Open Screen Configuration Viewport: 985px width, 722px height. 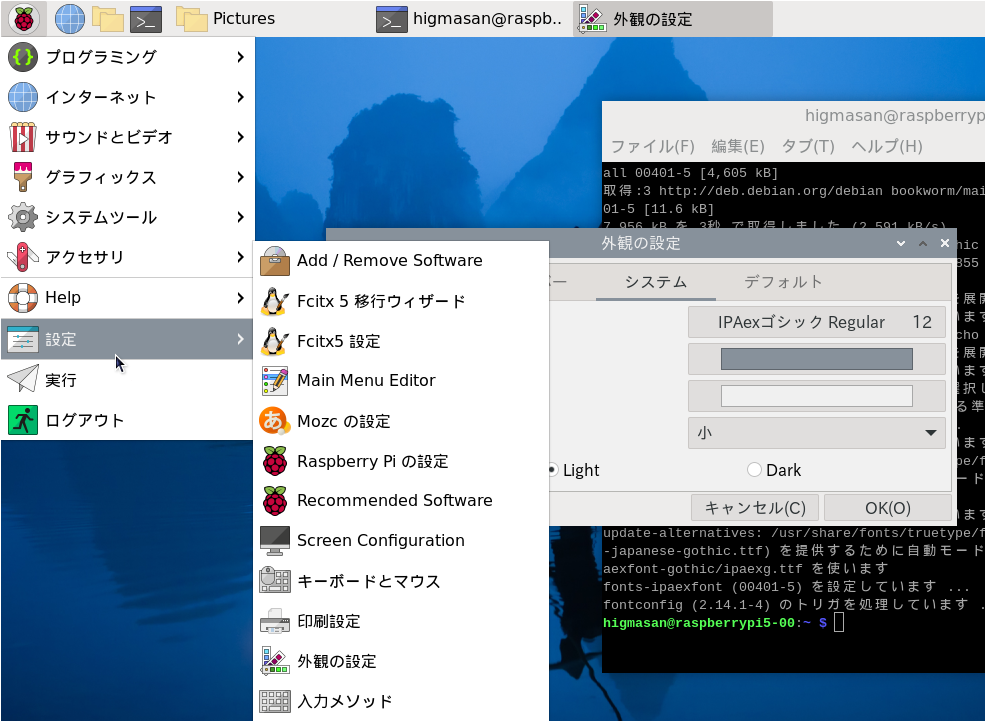[380, 541]
